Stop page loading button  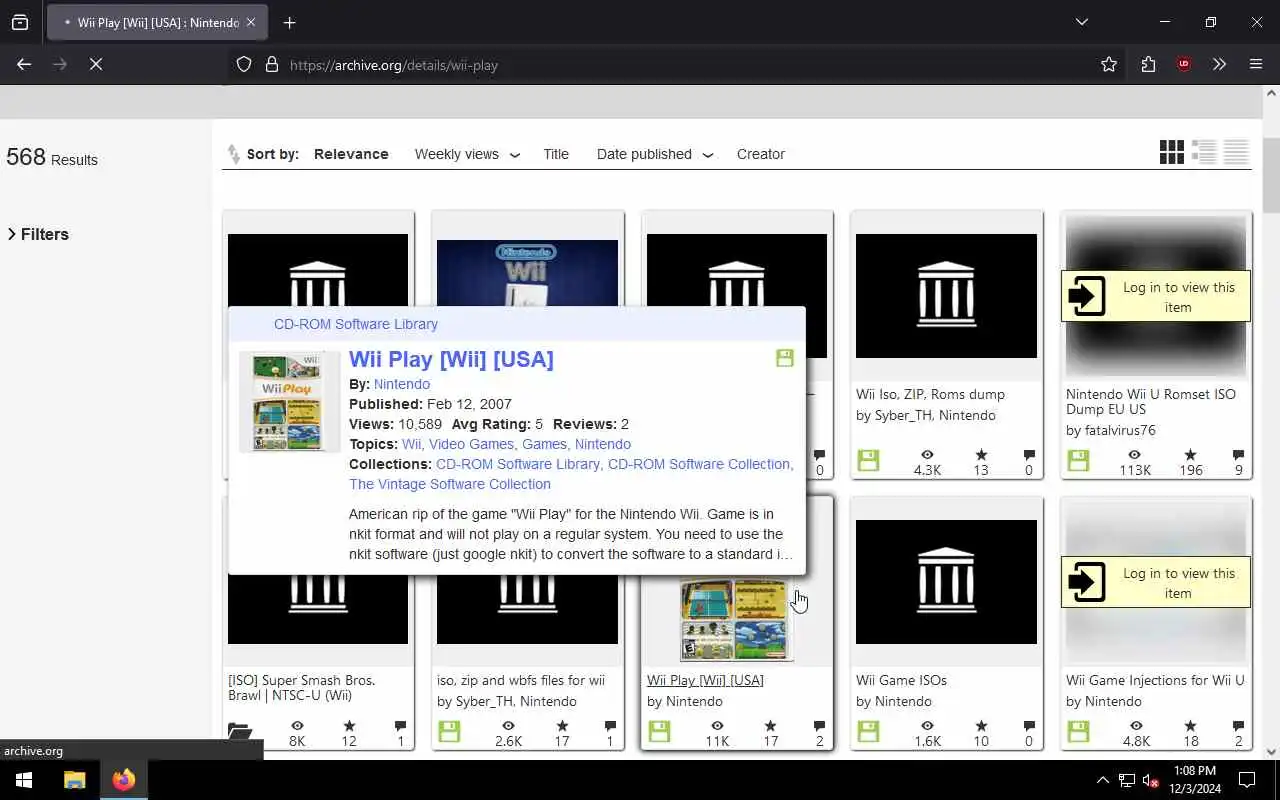(96, 64)
